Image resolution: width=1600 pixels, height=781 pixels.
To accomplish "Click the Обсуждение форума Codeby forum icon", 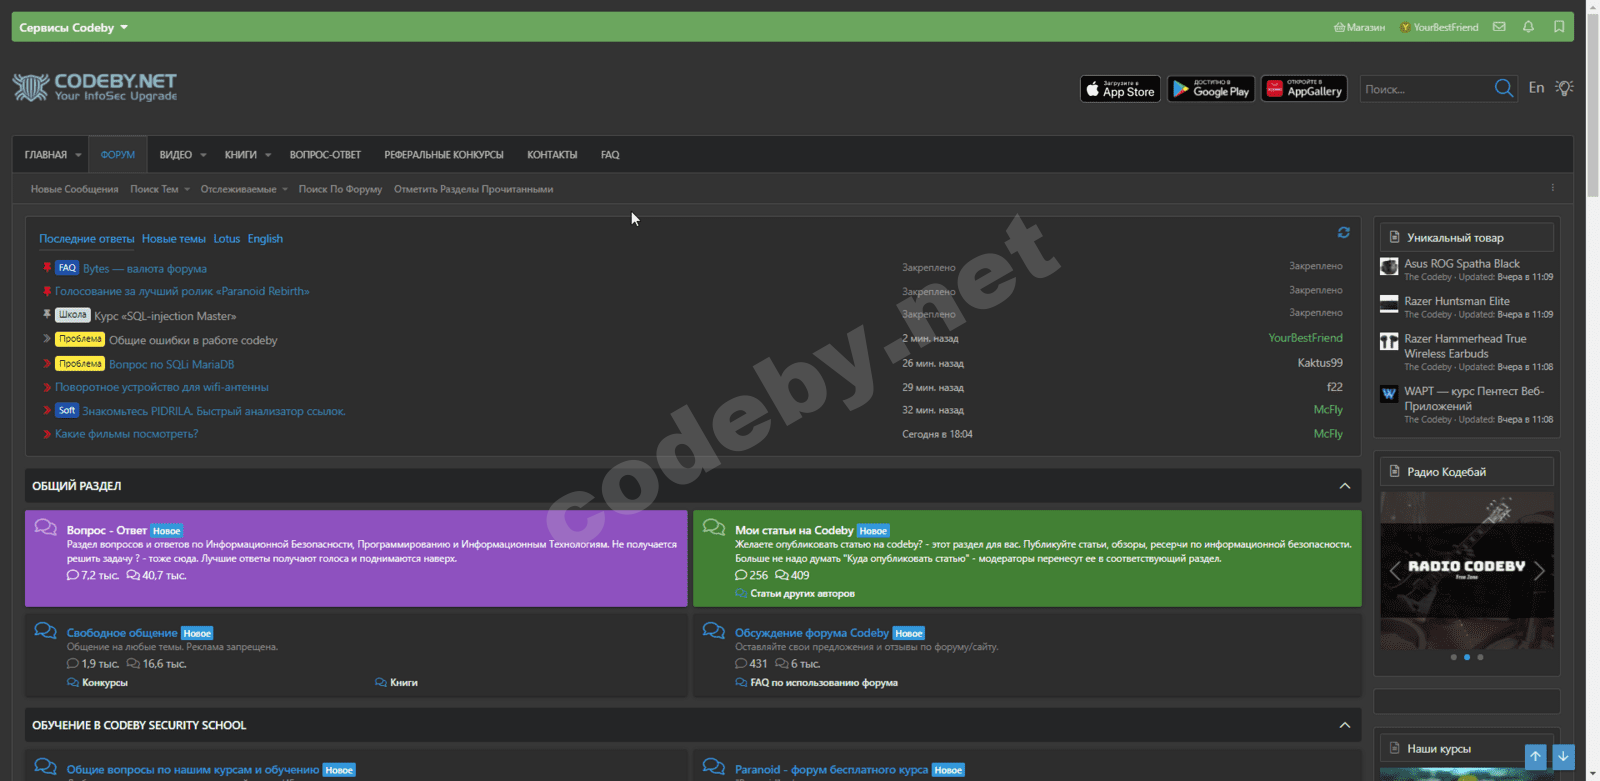I will pyautogui.click(x=714, y=630).
